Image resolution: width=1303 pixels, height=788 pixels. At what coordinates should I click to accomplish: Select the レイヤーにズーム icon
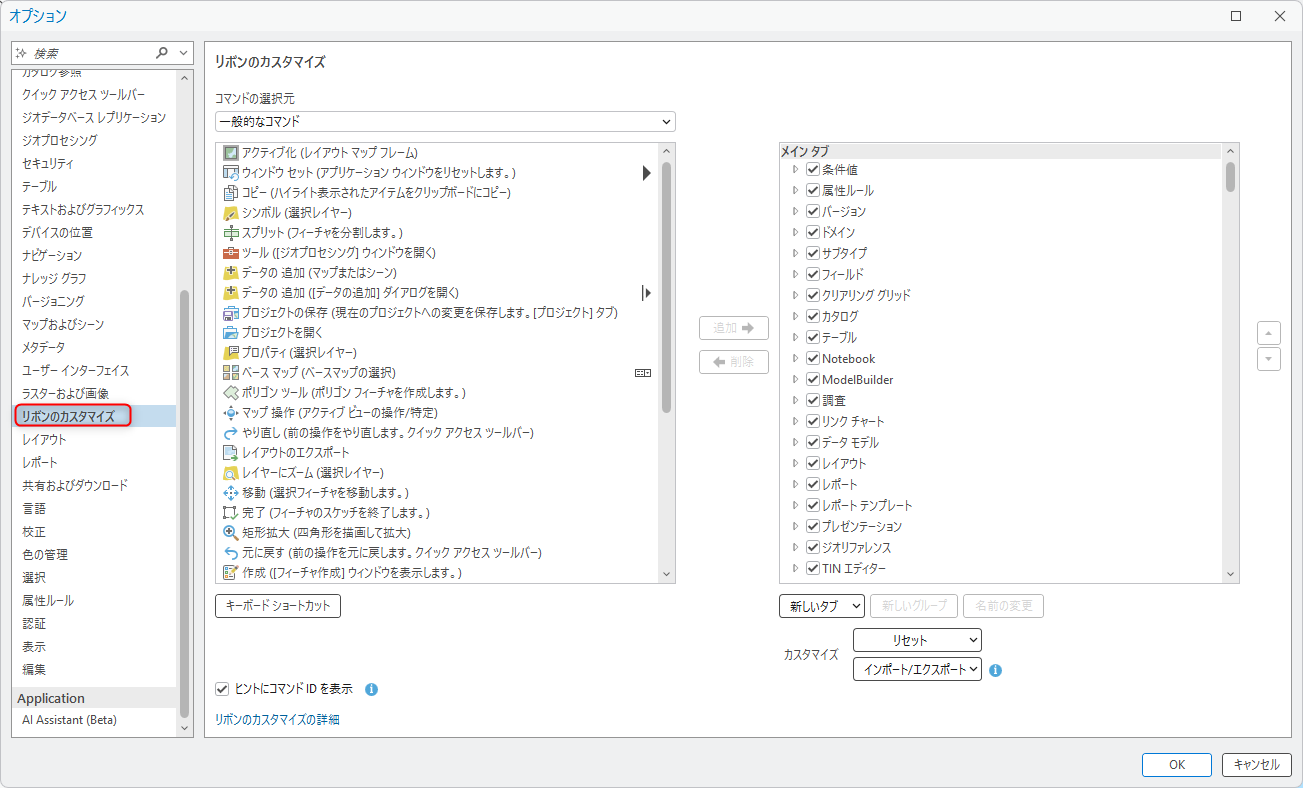coord(231,473)
